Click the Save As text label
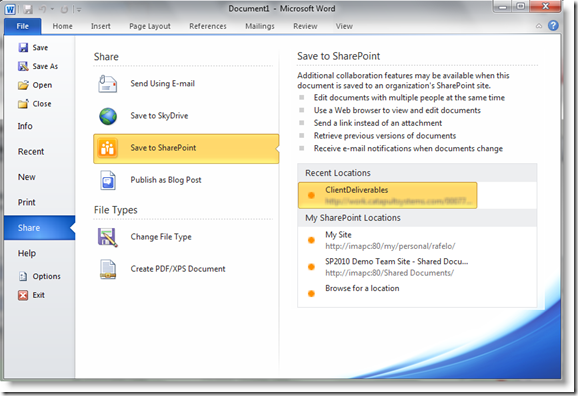The width and height of the screenshot is (578, 396). 45,66
